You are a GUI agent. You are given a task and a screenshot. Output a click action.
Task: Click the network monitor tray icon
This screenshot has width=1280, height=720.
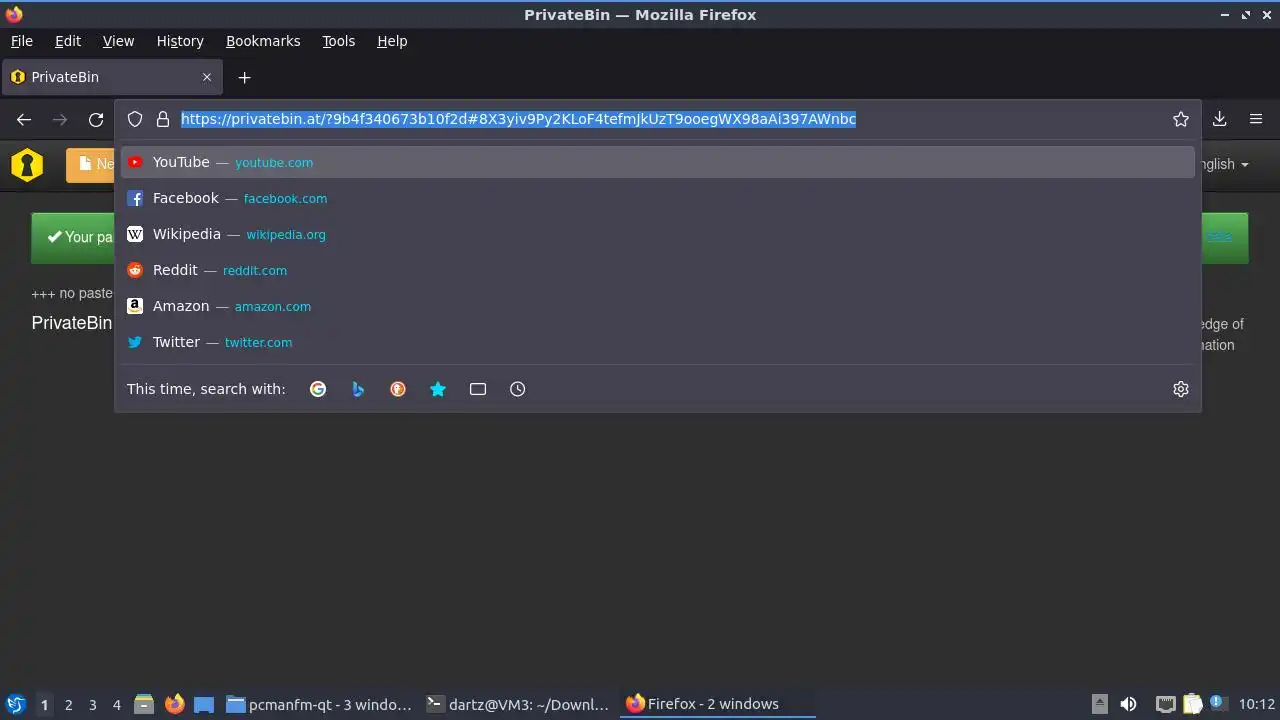[1165, 704]
